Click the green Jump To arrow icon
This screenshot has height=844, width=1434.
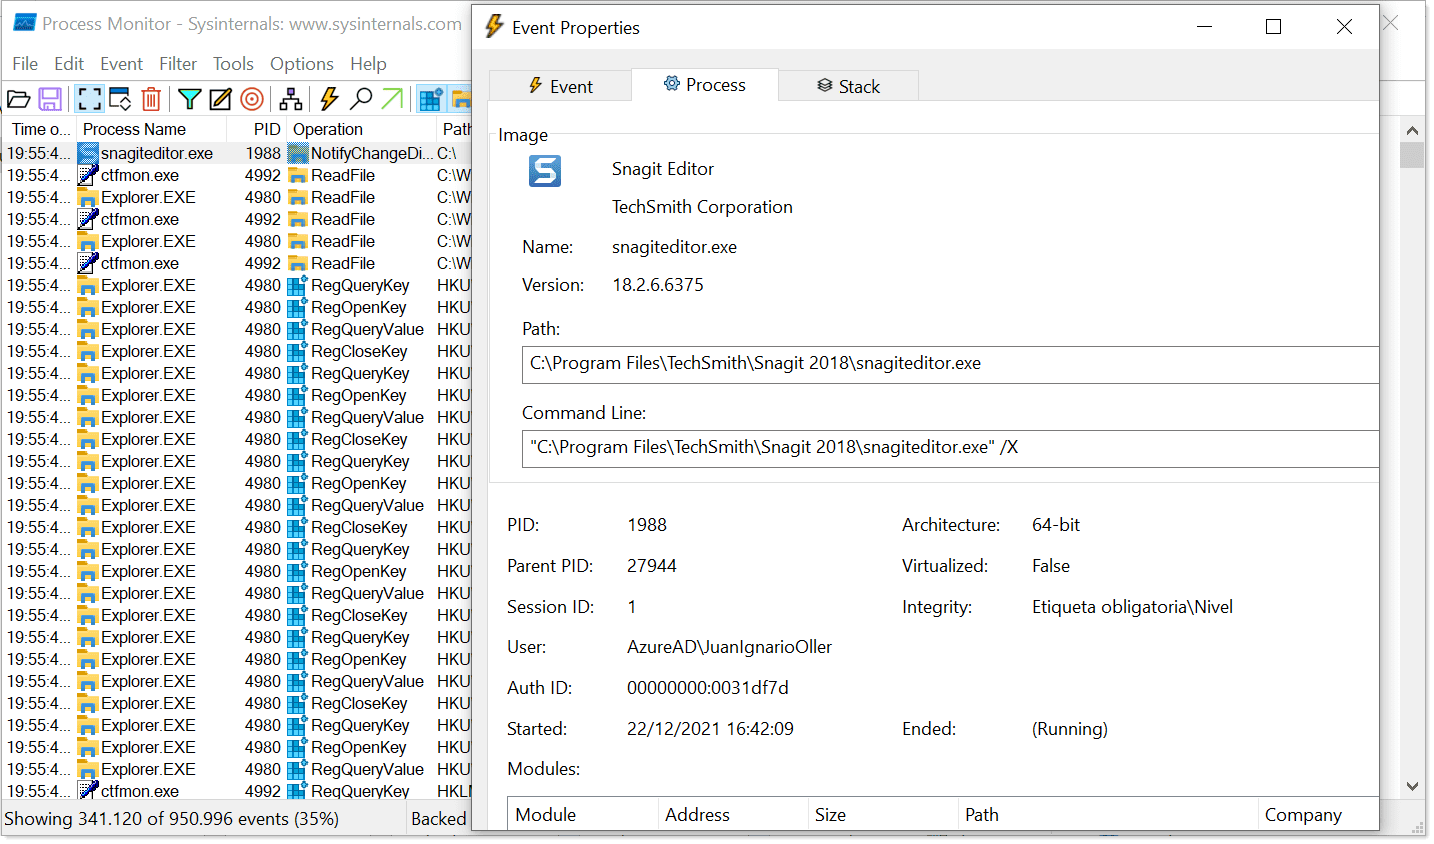click(392, 99)
